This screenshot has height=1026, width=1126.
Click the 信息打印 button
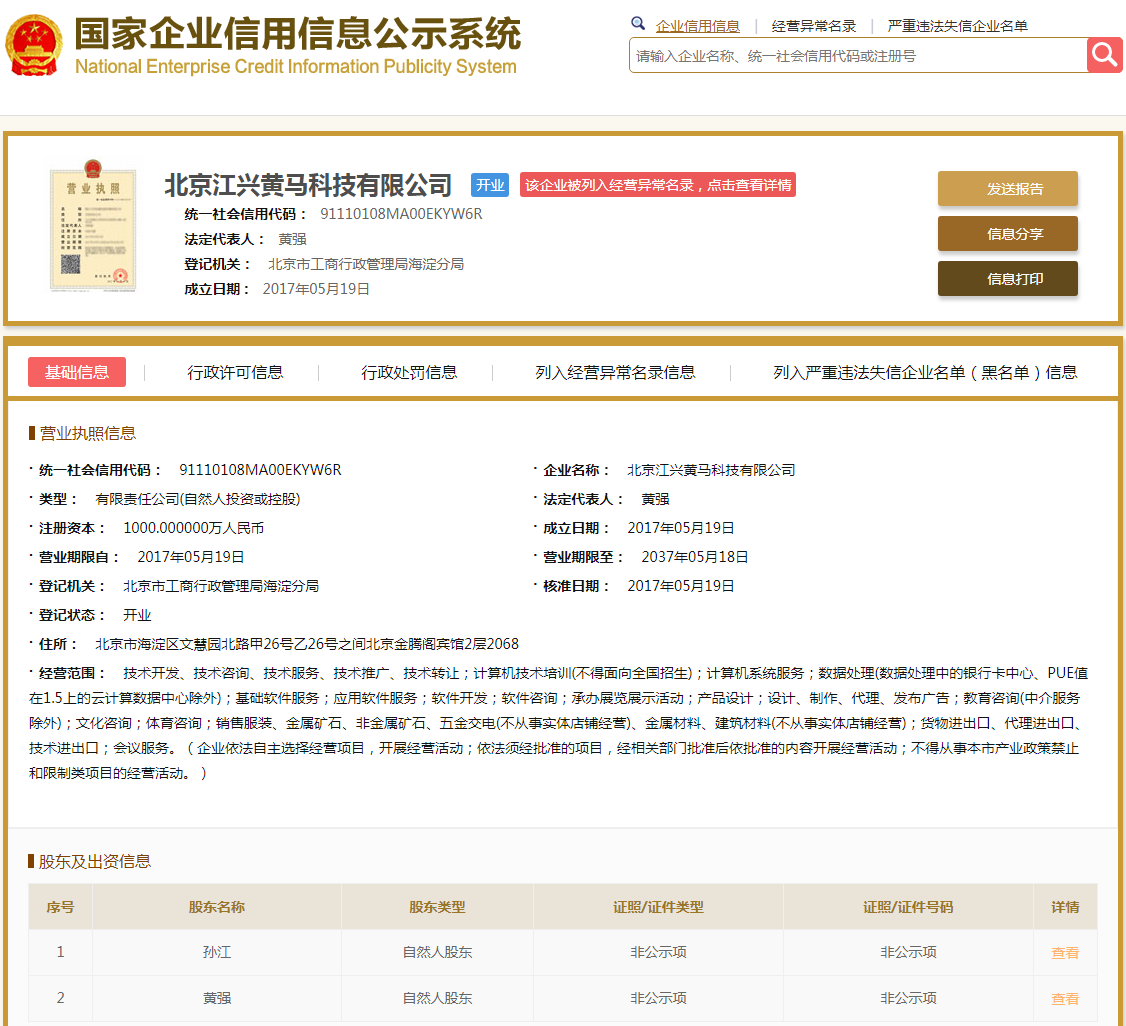1007,279
